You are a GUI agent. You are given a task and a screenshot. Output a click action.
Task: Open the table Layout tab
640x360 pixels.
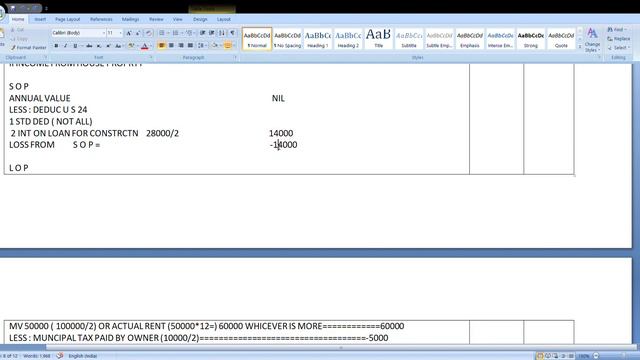224,19
